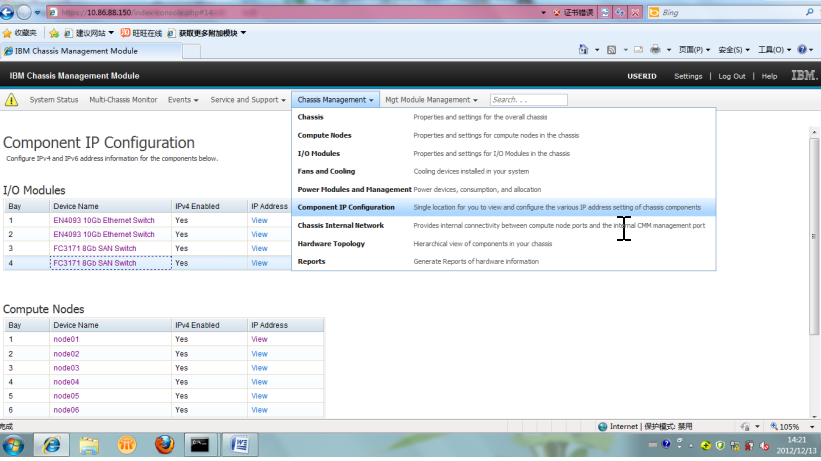This screenshot has width=821, height=461.
Task: Select the IBM Chassis Management Module tab
Action: 91,51
